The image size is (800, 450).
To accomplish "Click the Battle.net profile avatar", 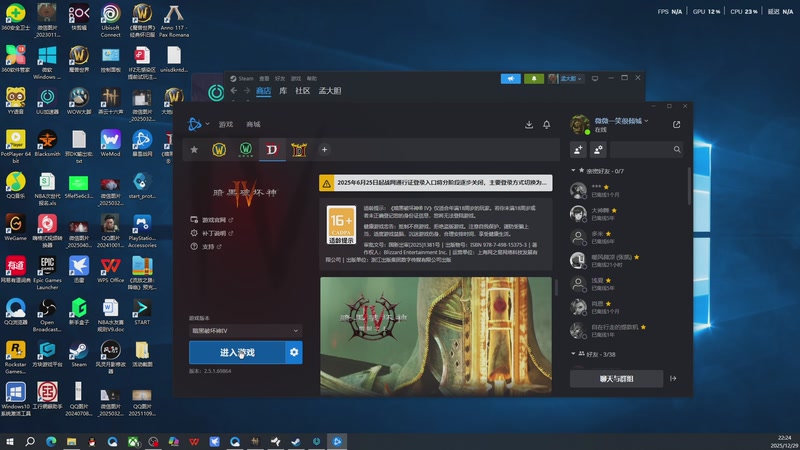I will (580, 124).
